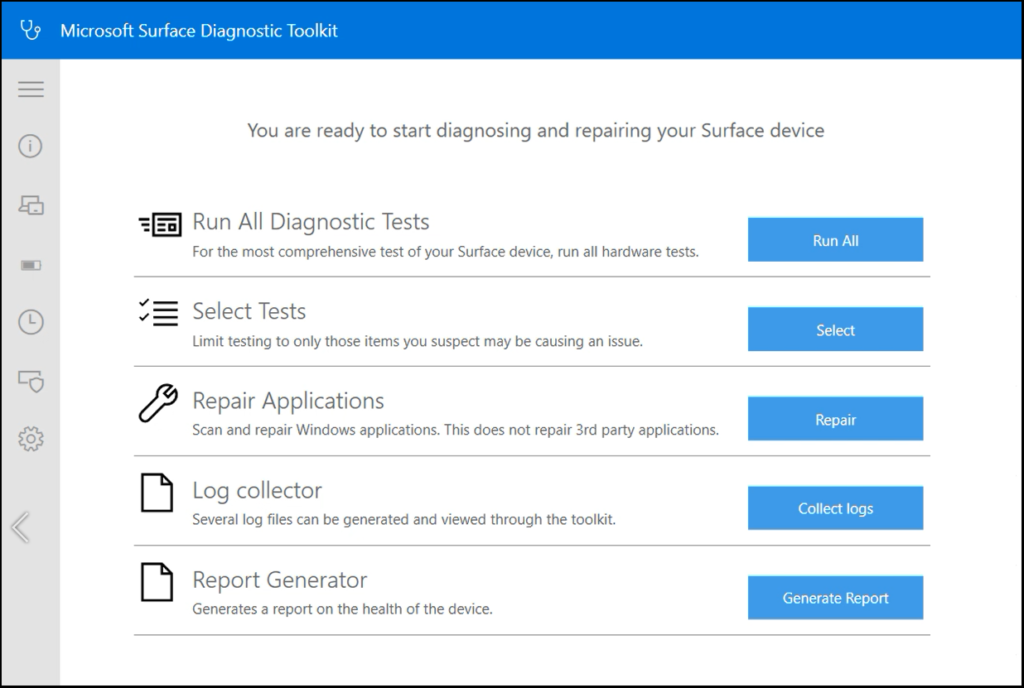
Task: Click the stethoscope app icon
Action: (x=30, y=30)
